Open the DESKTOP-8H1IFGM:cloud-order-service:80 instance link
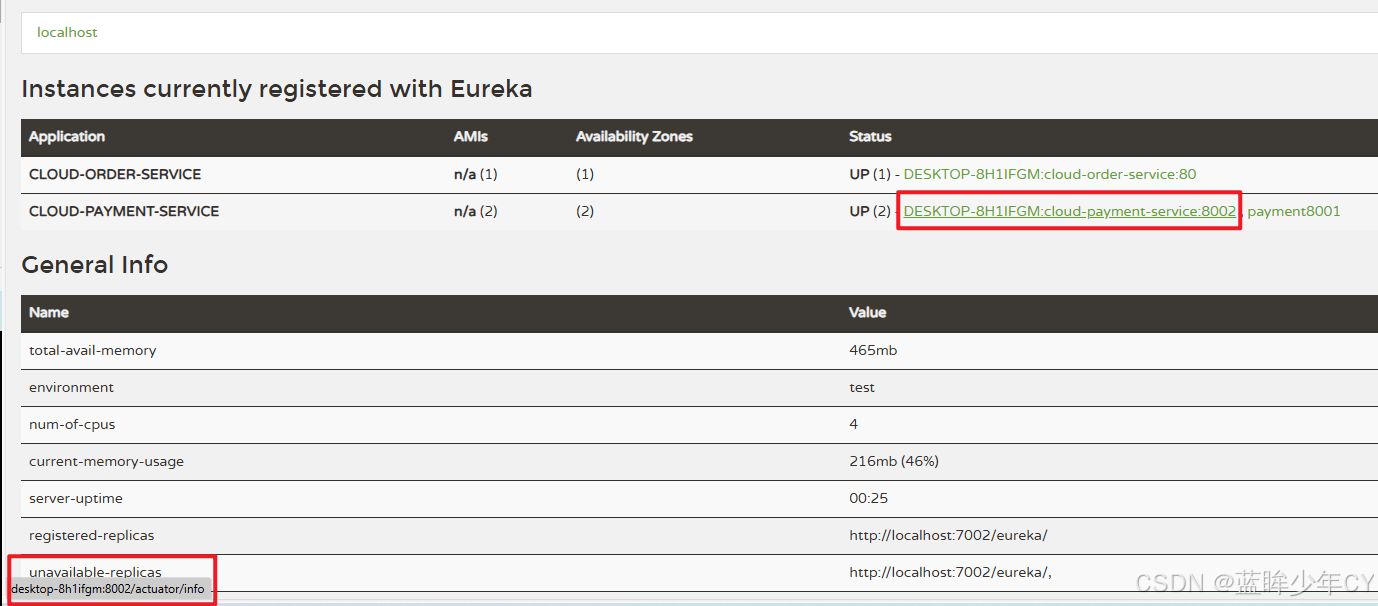This screenshot has height=606, width=1378. [1050, 174]
